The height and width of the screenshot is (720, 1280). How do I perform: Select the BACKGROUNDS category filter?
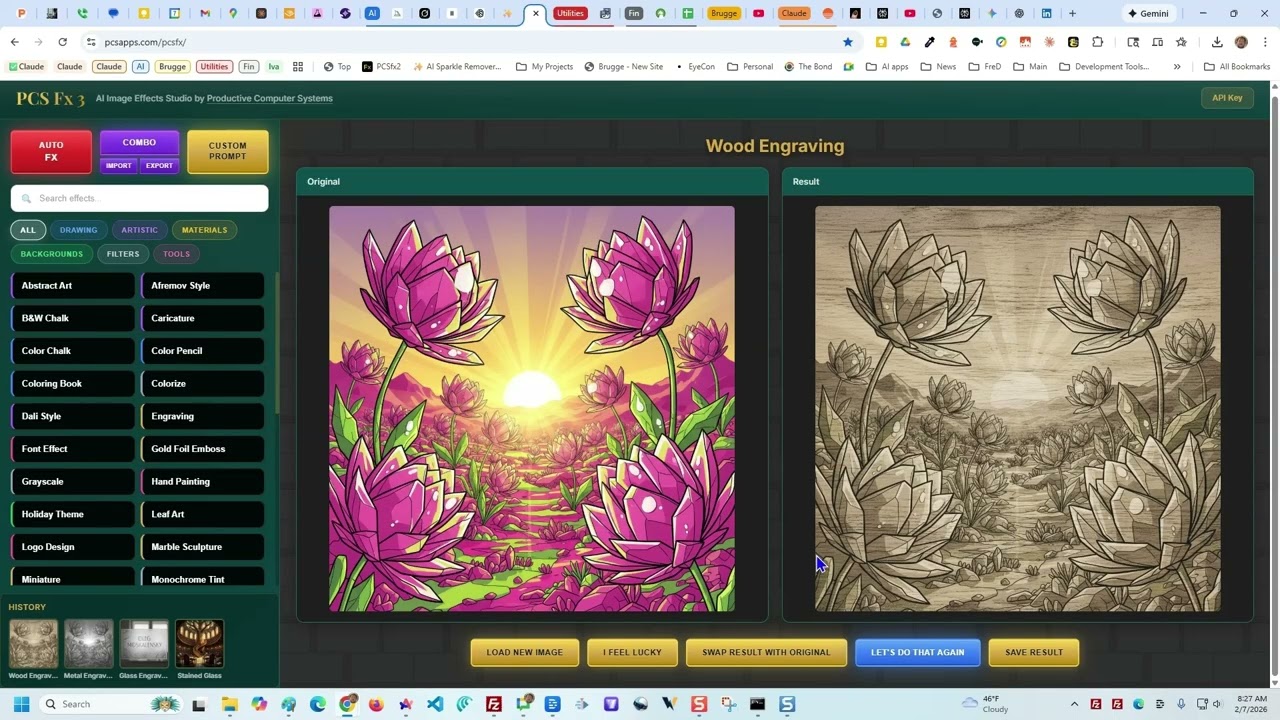(x=52, y=254)
